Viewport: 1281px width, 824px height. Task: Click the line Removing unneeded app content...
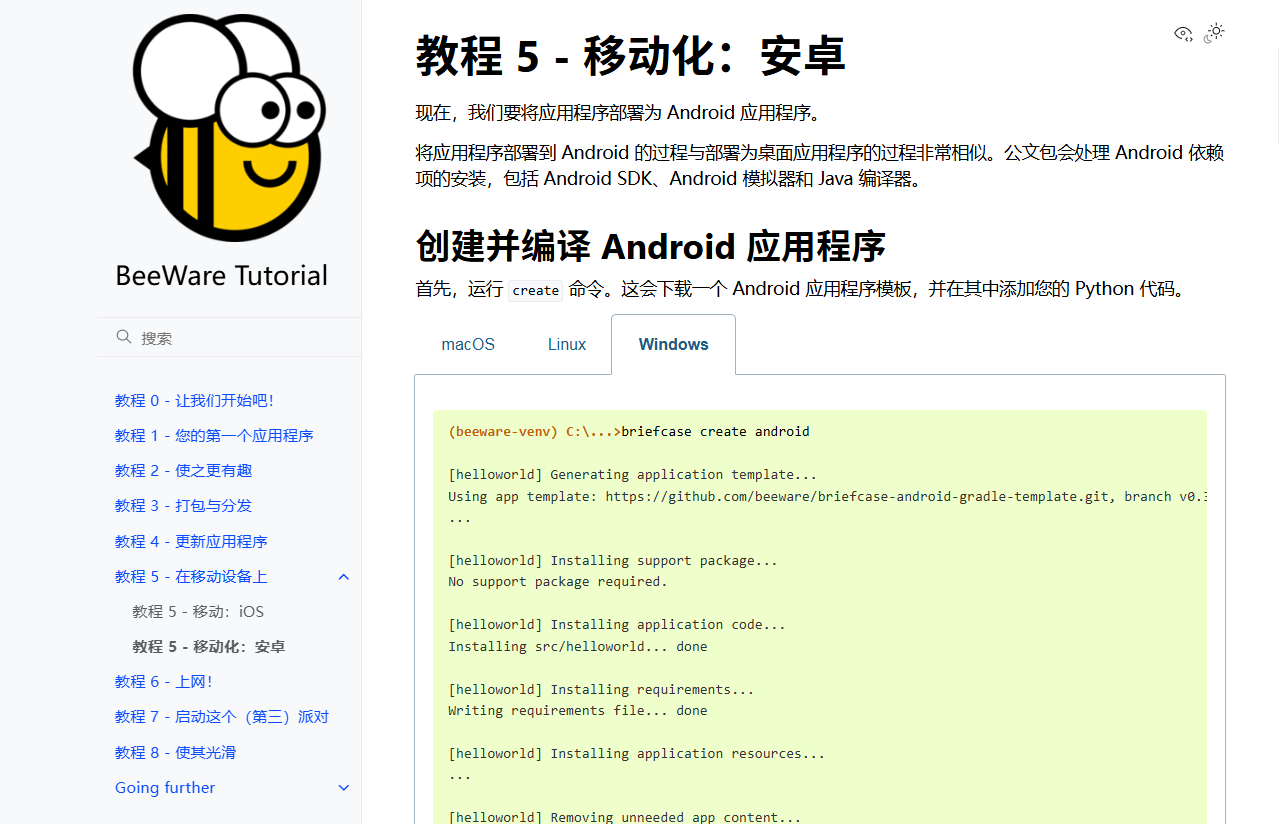click(625, 817)
